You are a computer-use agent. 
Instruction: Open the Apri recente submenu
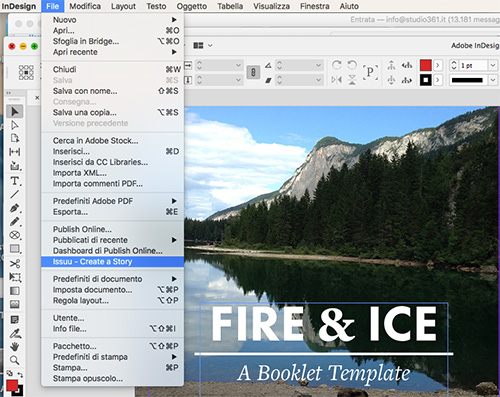pos(113,52)
